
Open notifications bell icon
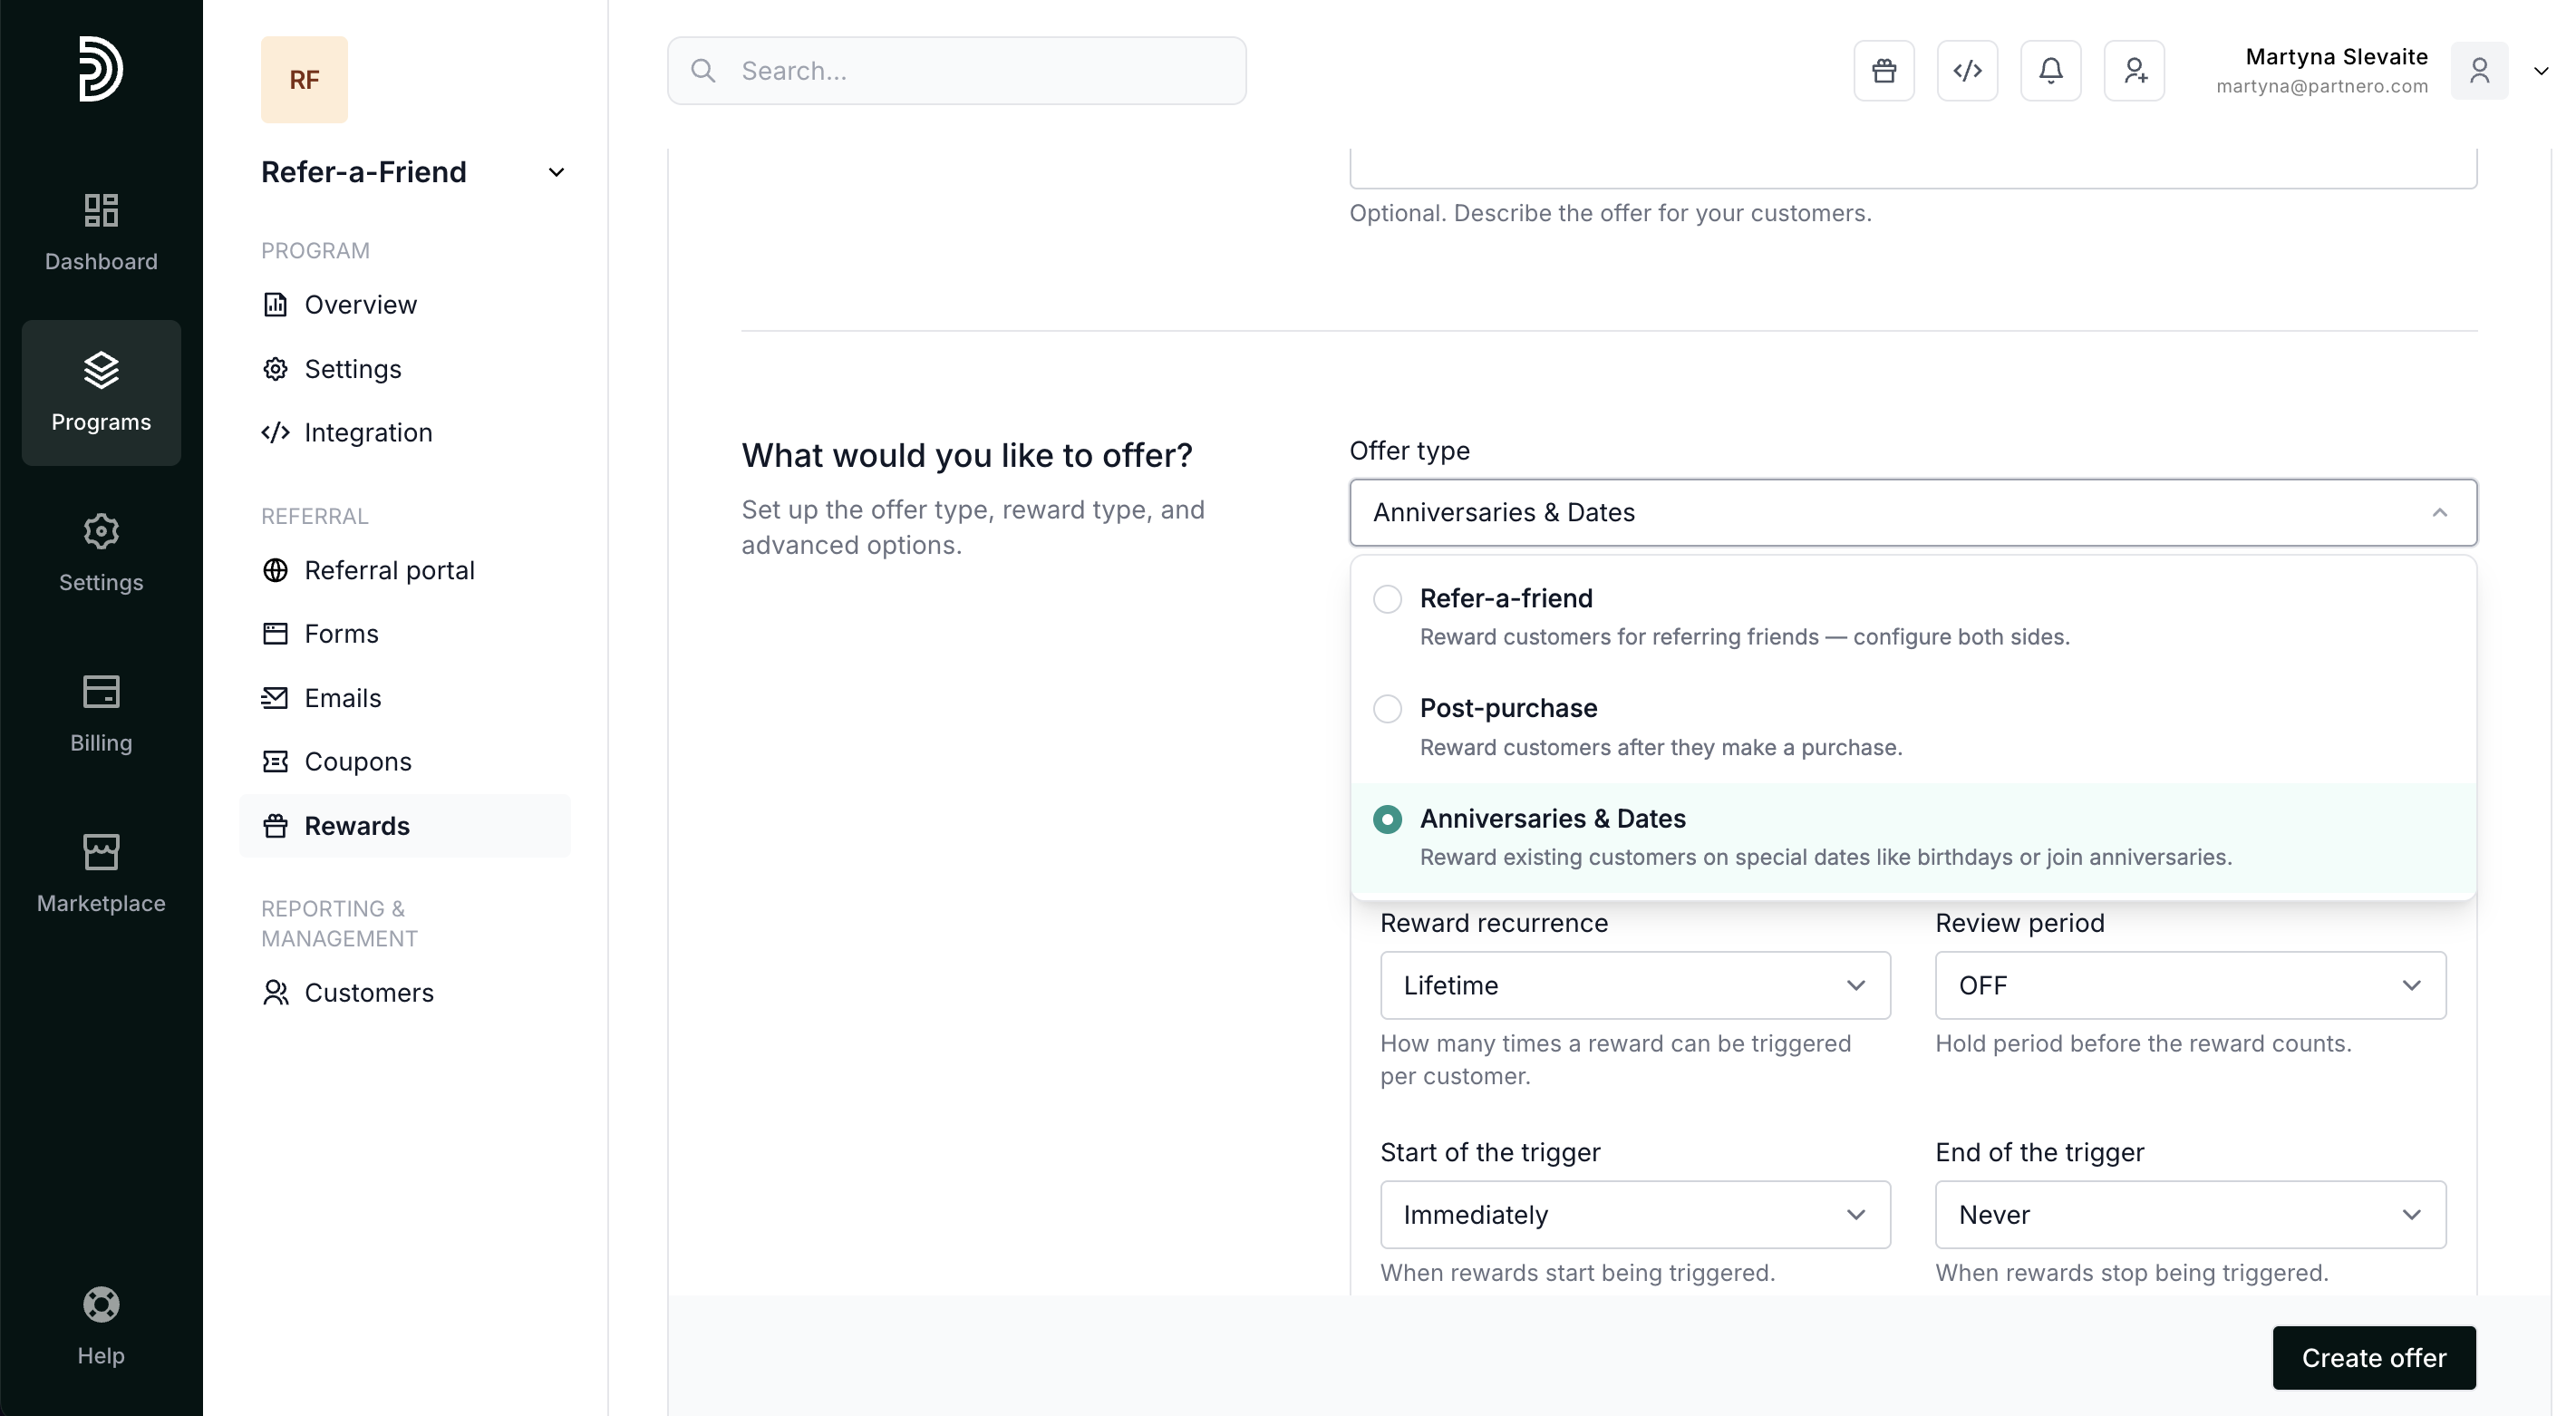(2051, 71)
